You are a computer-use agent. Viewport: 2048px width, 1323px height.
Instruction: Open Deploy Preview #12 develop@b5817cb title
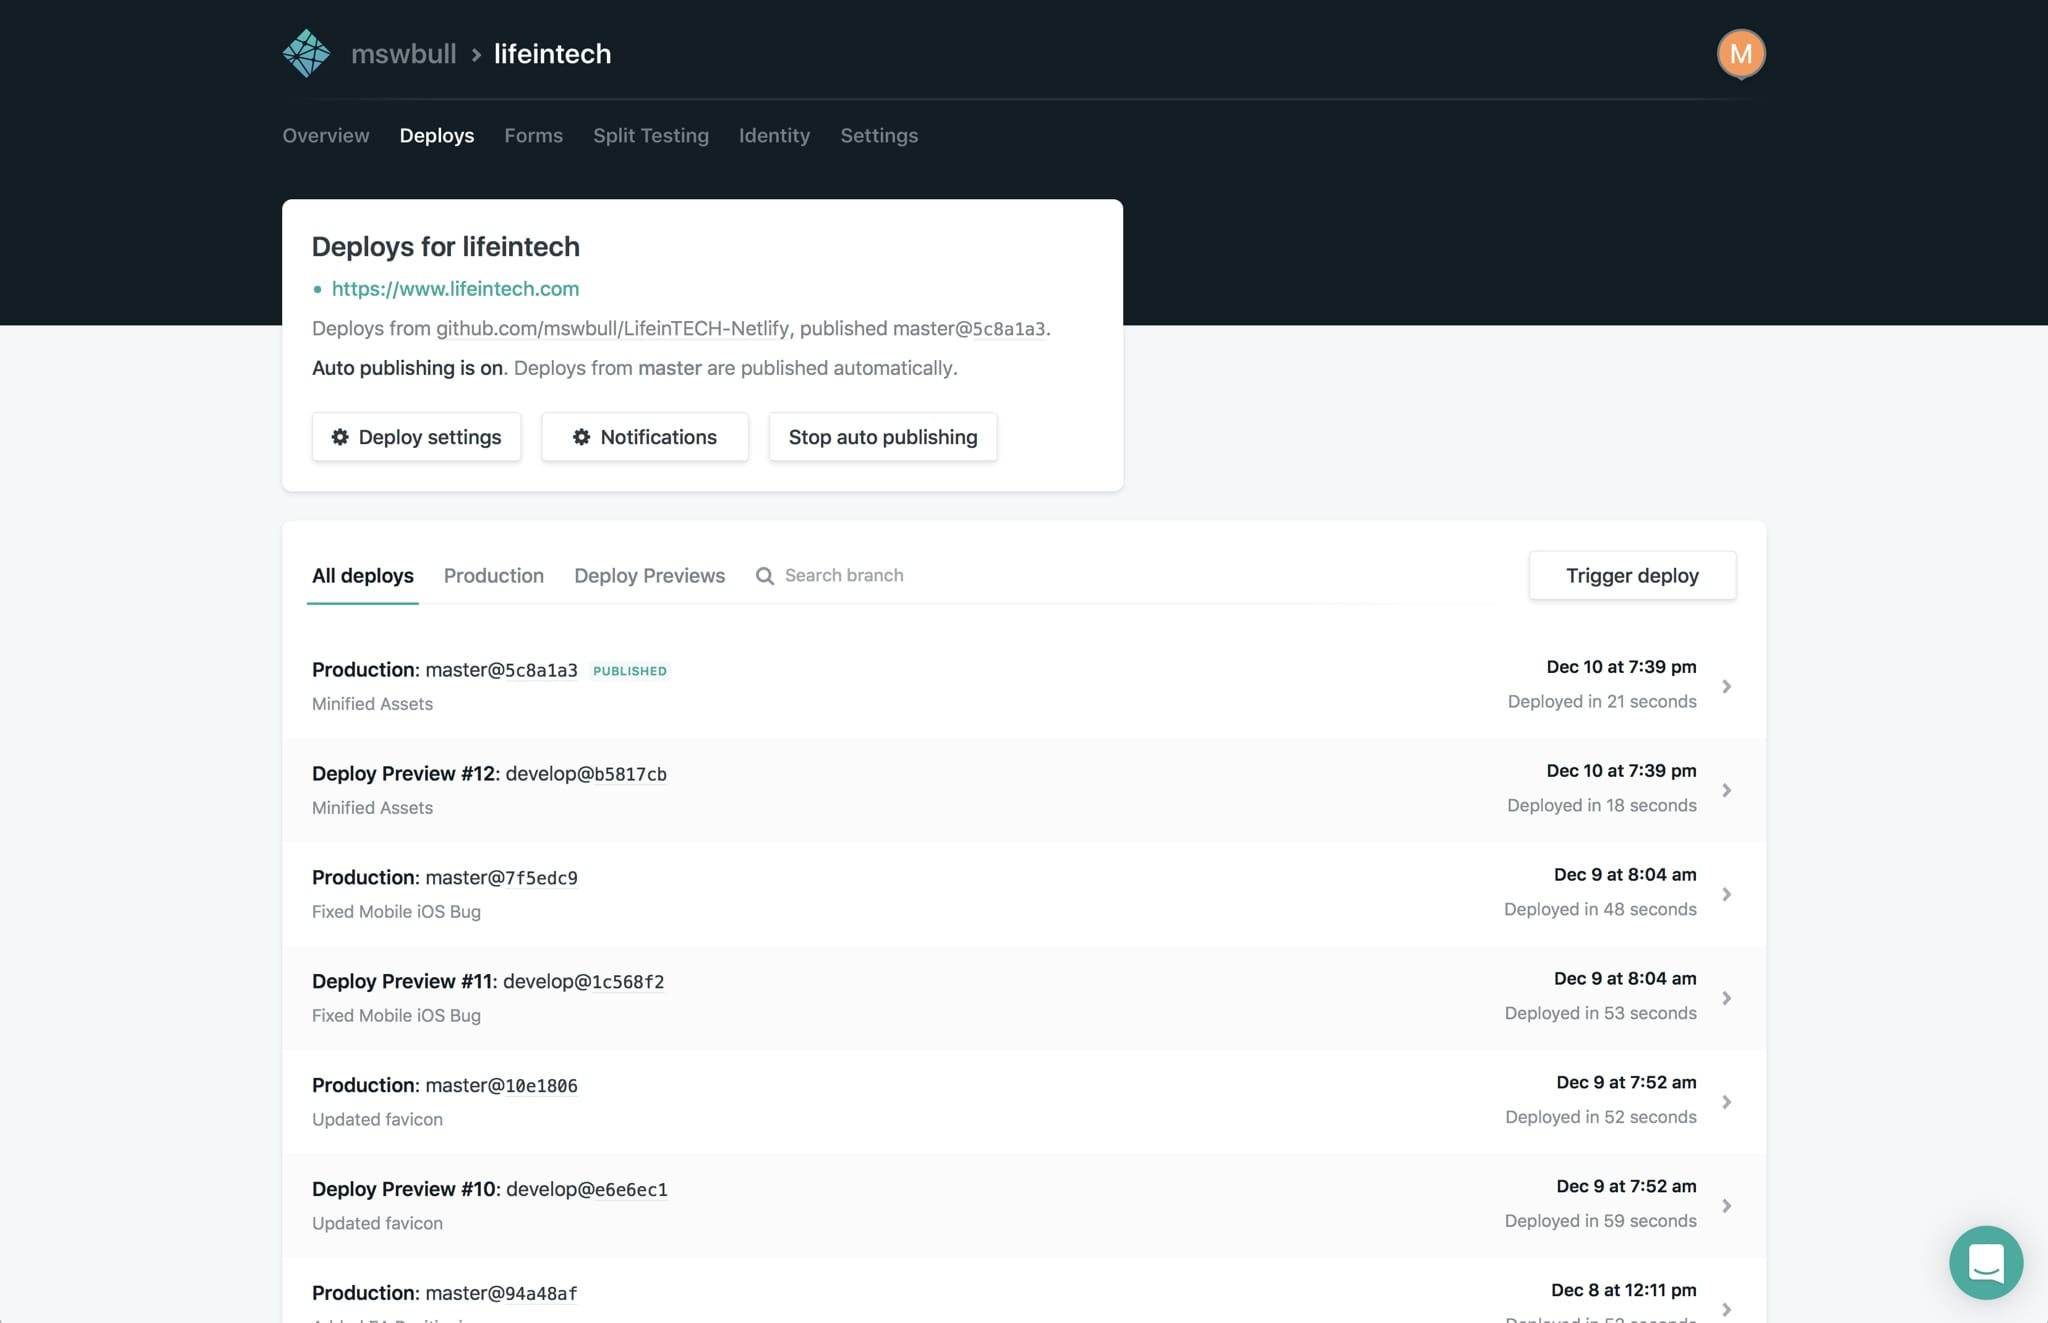point(489,773)
